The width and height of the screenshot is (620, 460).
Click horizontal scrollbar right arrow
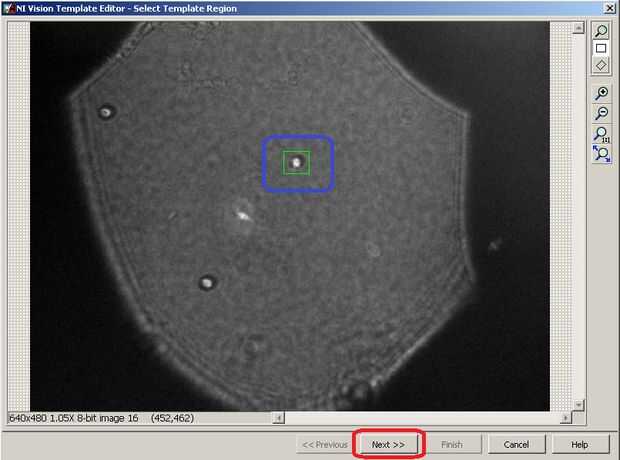click(566, 418)
